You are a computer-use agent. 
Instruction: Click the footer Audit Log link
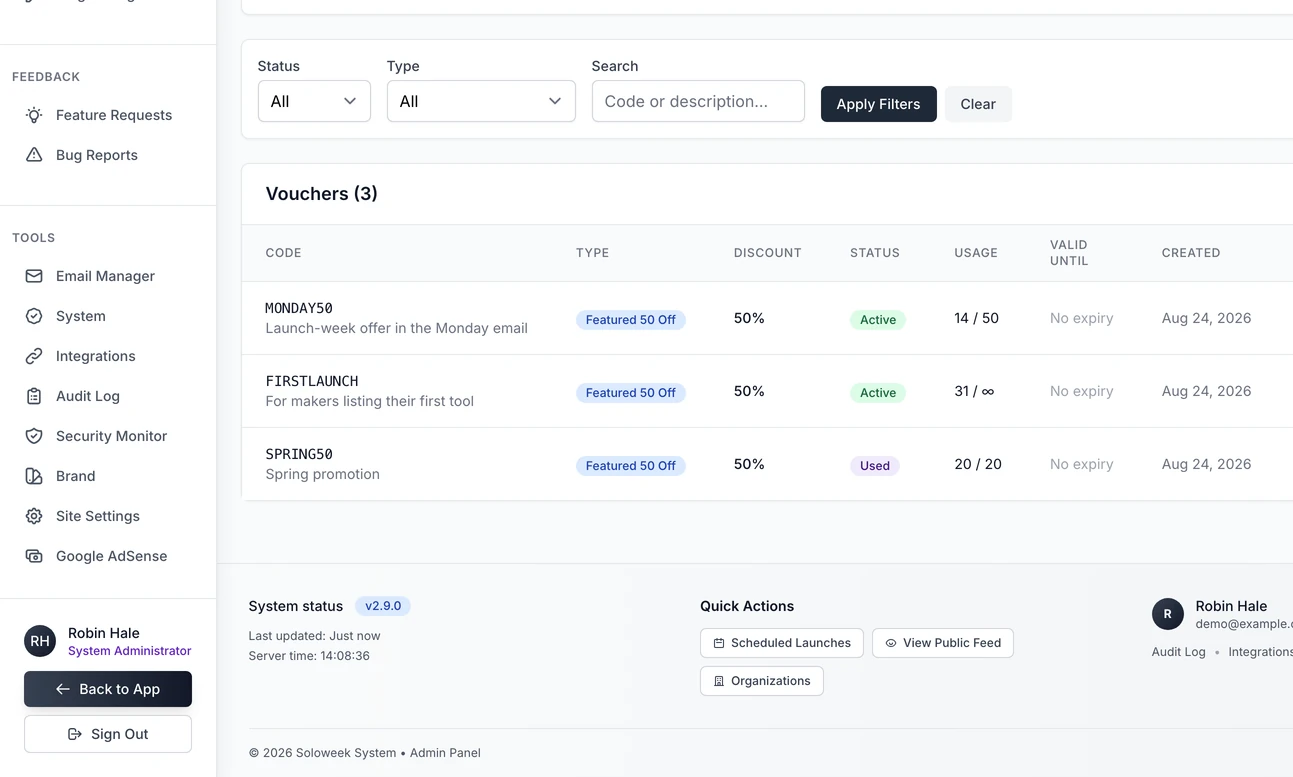pos(1179,652)
